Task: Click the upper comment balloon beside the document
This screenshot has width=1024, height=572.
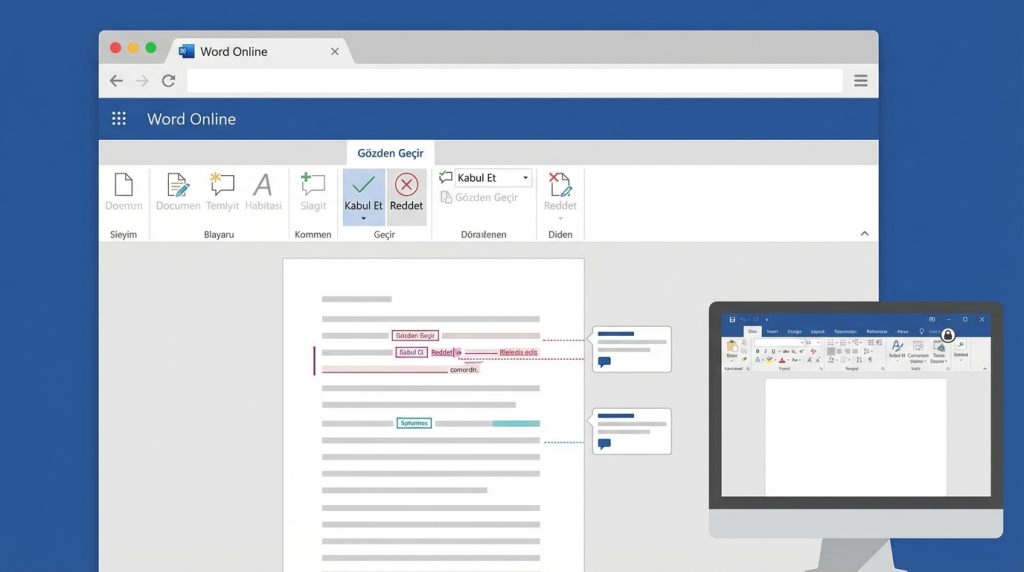Action: click(x=631, y=349)
